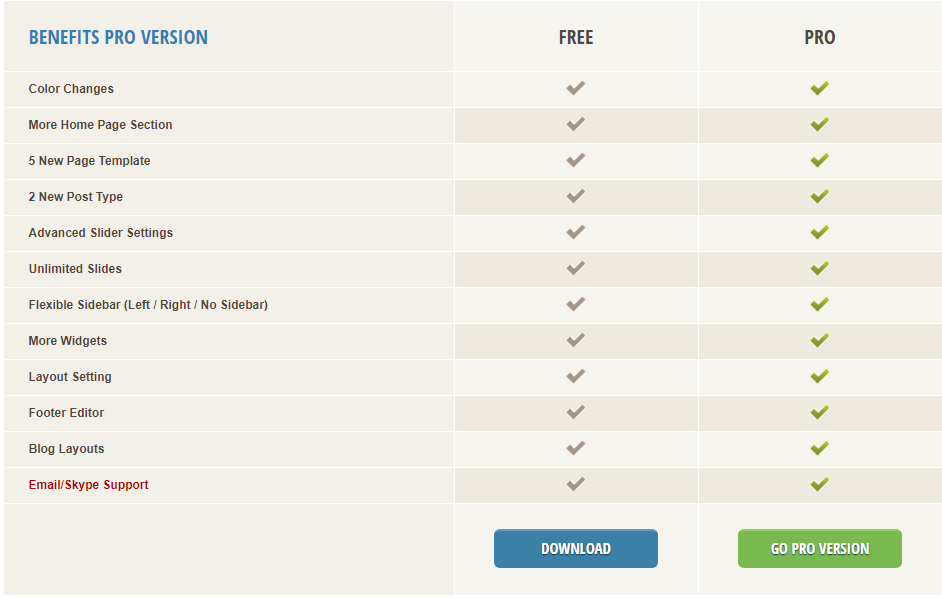Click the Free checkmark for Advanced Slider Settings
This screenshot has width=942, height=598.
(575, 232)
